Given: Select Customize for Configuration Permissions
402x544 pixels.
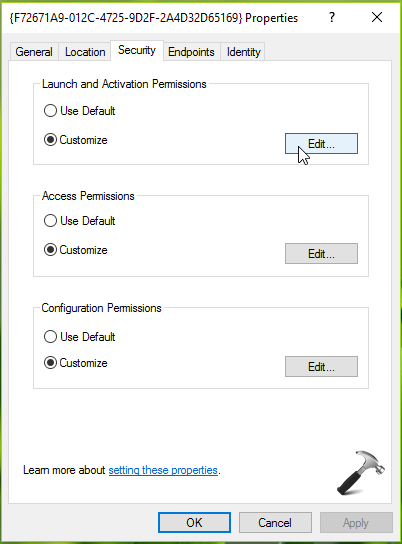Looking at the screenshot, I should tap(76, 363).
